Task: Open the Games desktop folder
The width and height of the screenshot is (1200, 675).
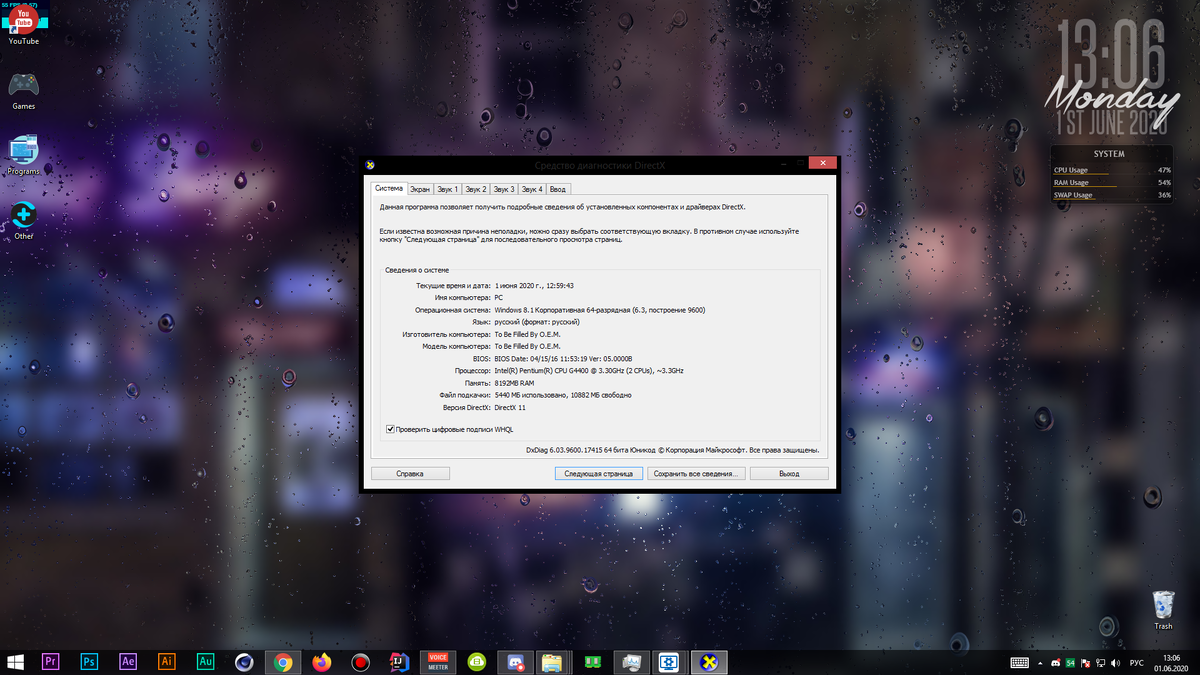Action: (23, 90)
